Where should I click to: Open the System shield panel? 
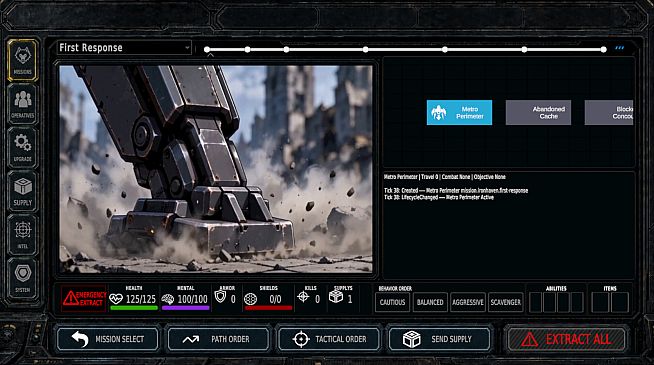(23, 278)
